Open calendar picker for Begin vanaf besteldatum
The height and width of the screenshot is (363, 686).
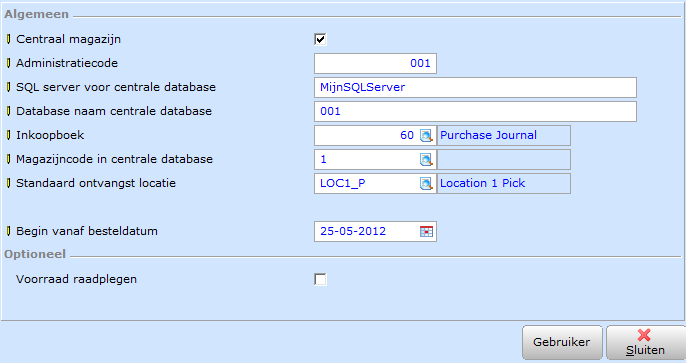[x=426, y=231]
